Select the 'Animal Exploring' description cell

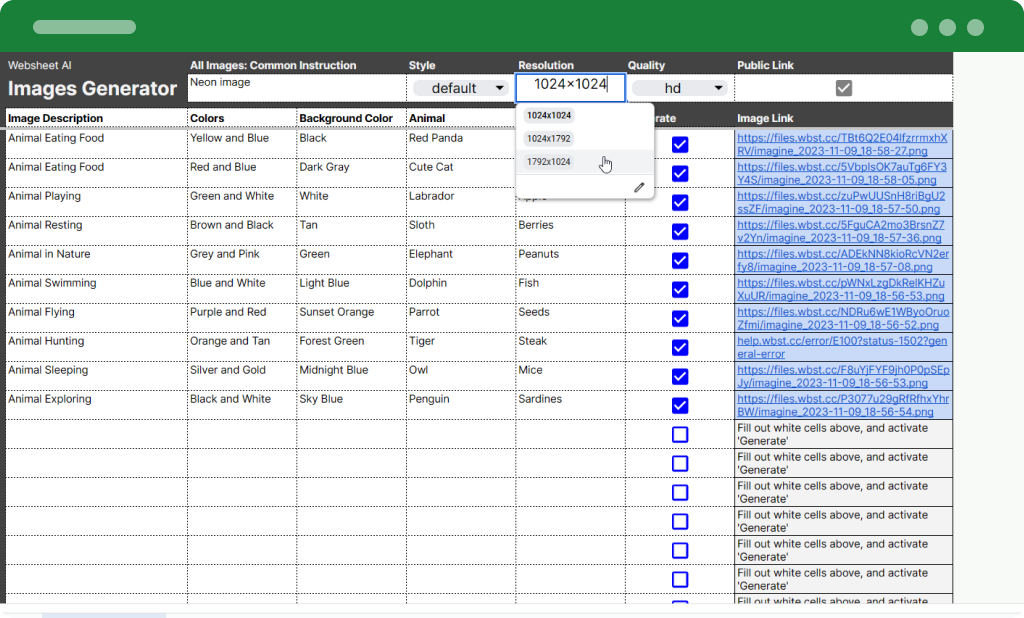pos(97,405)
